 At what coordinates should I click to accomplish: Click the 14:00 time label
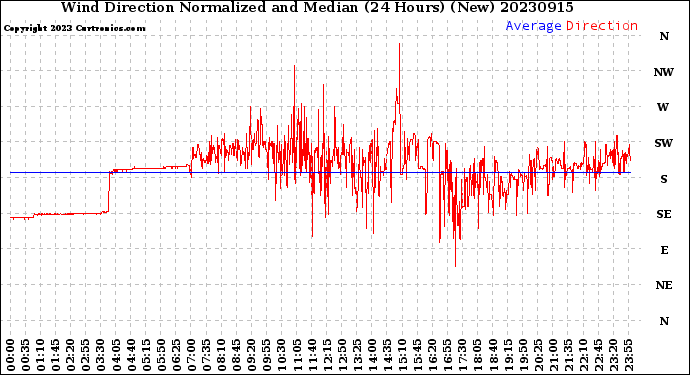point(372,355)
